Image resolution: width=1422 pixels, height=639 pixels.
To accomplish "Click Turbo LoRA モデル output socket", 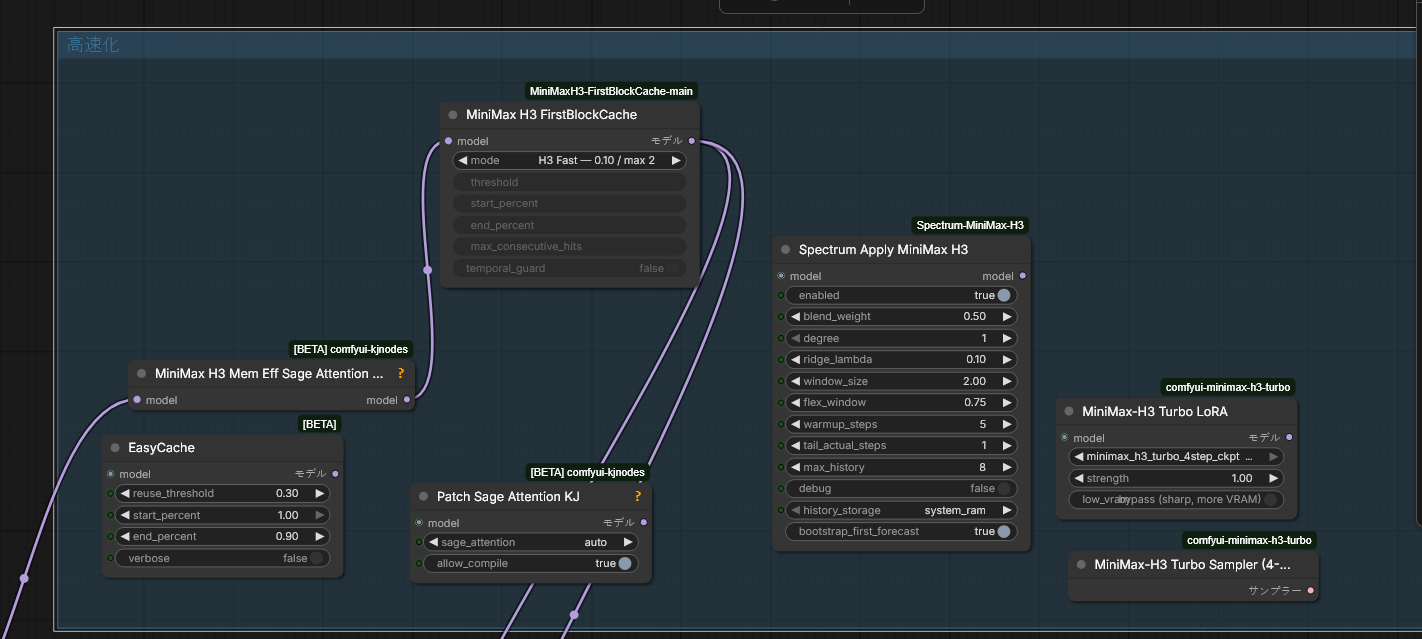I will (1289, 438).
